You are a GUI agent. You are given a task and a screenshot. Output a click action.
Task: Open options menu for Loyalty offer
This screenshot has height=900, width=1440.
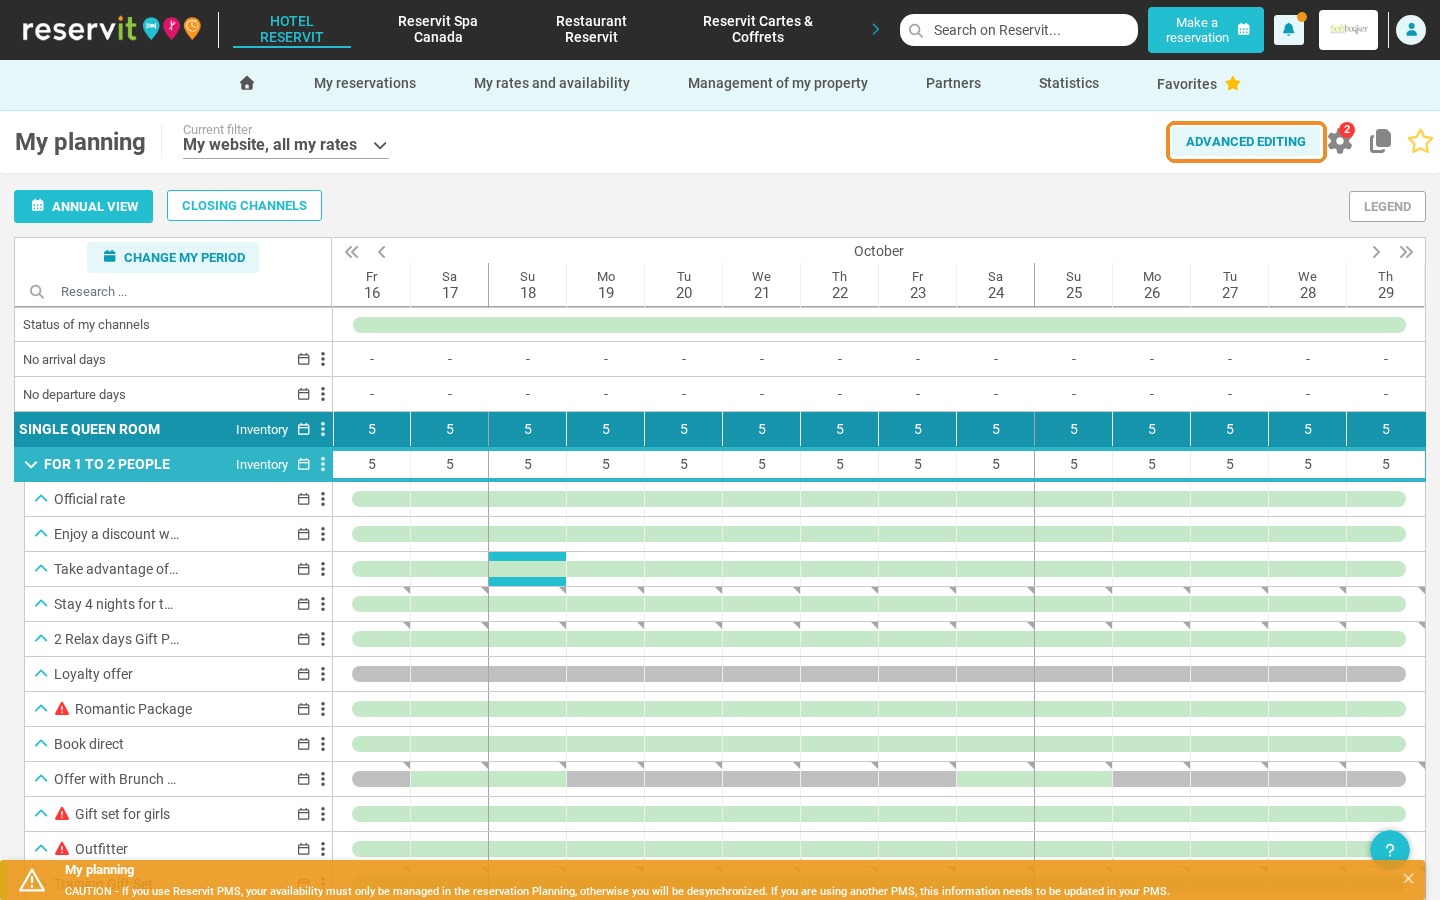click(x=323, y=674)
